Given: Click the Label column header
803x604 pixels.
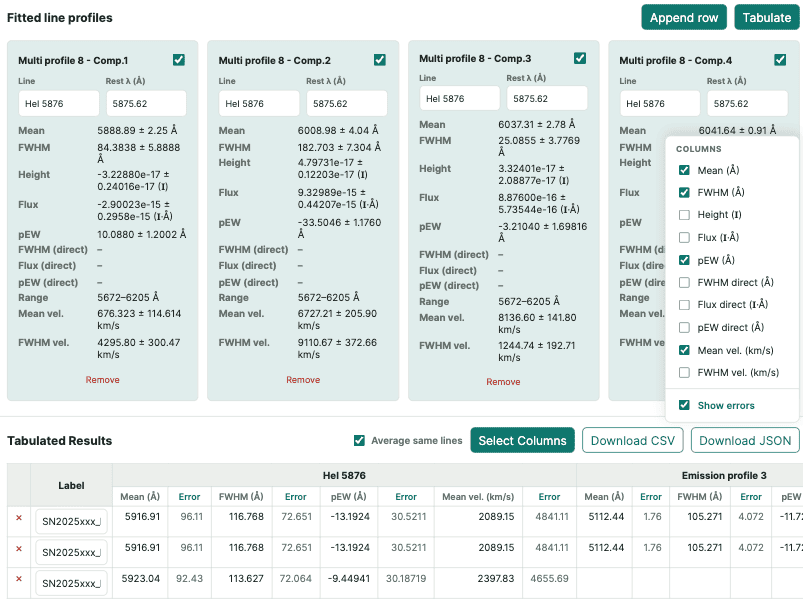Looking at the screenshot, I should tap(71, 485).
